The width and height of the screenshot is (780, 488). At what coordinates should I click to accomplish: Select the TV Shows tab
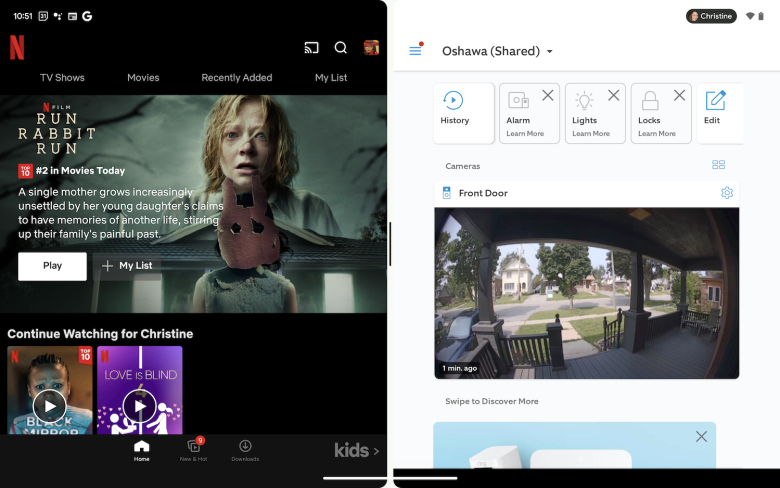pos(62,78)
